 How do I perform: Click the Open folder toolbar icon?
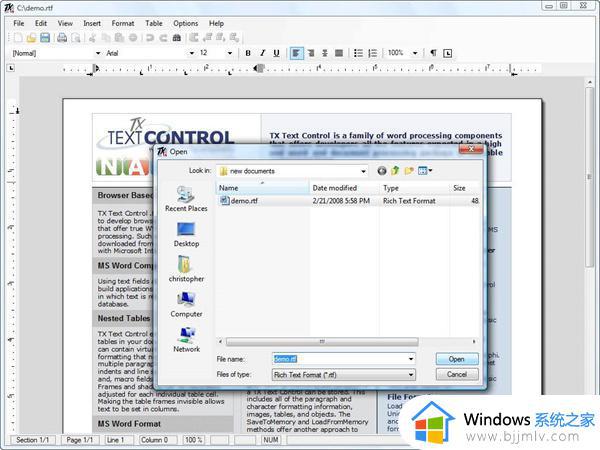(31, 38)
